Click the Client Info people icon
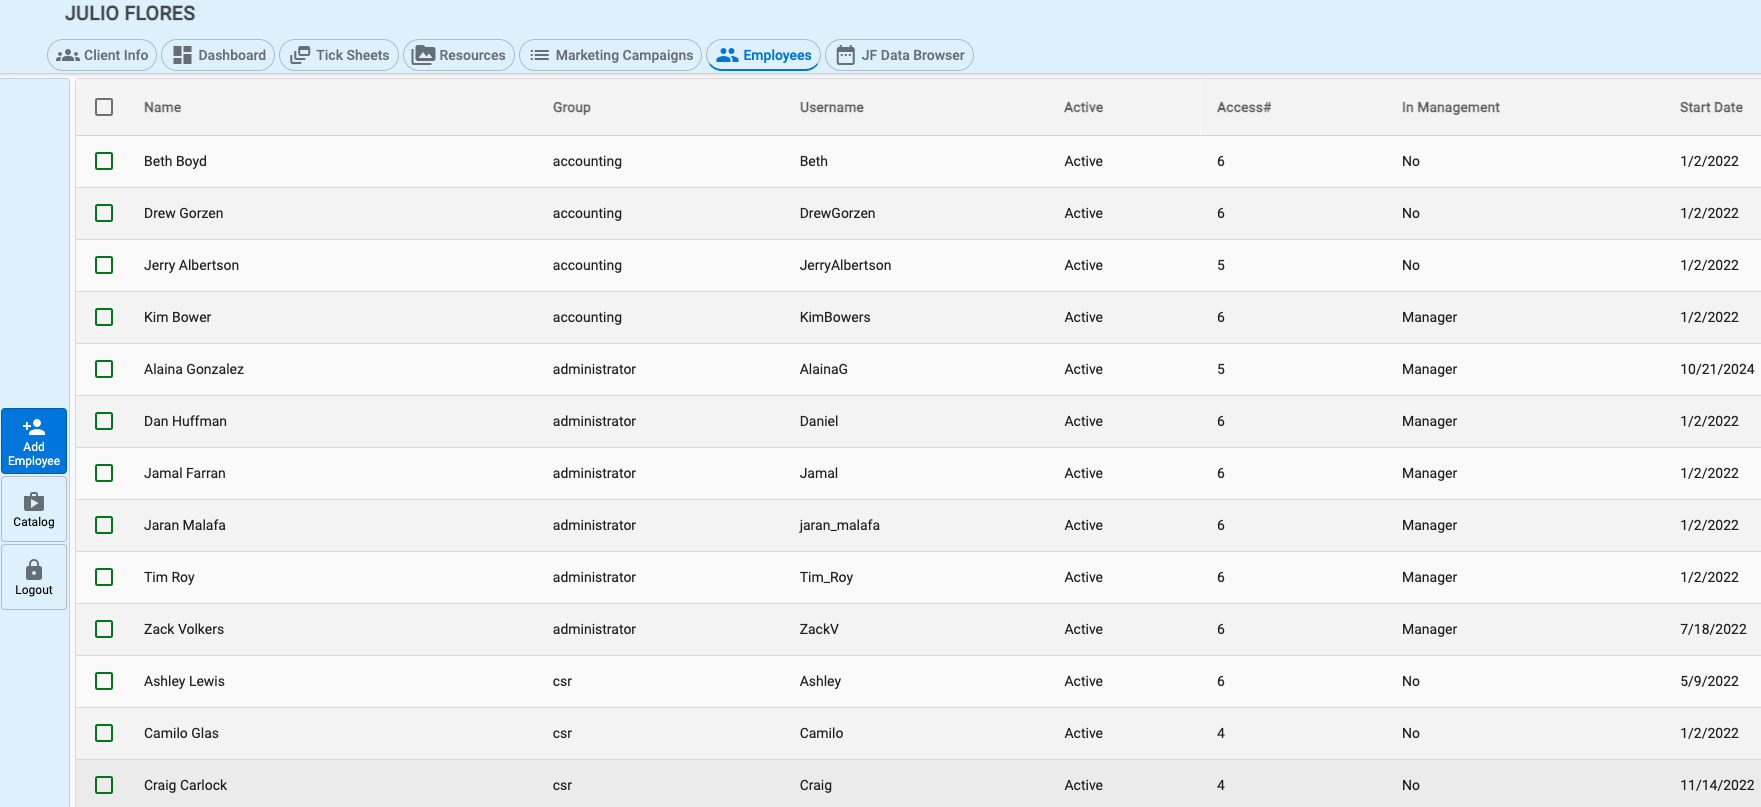 (68, 55)
